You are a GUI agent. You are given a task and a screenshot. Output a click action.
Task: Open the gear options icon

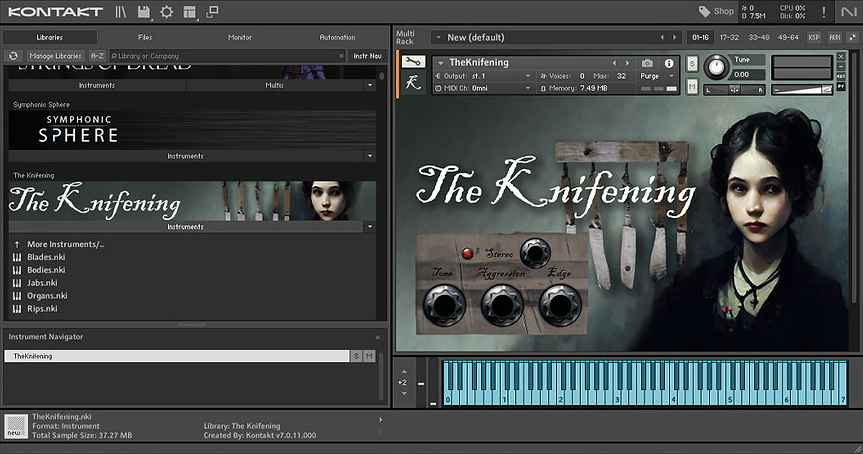click(167, 12)
